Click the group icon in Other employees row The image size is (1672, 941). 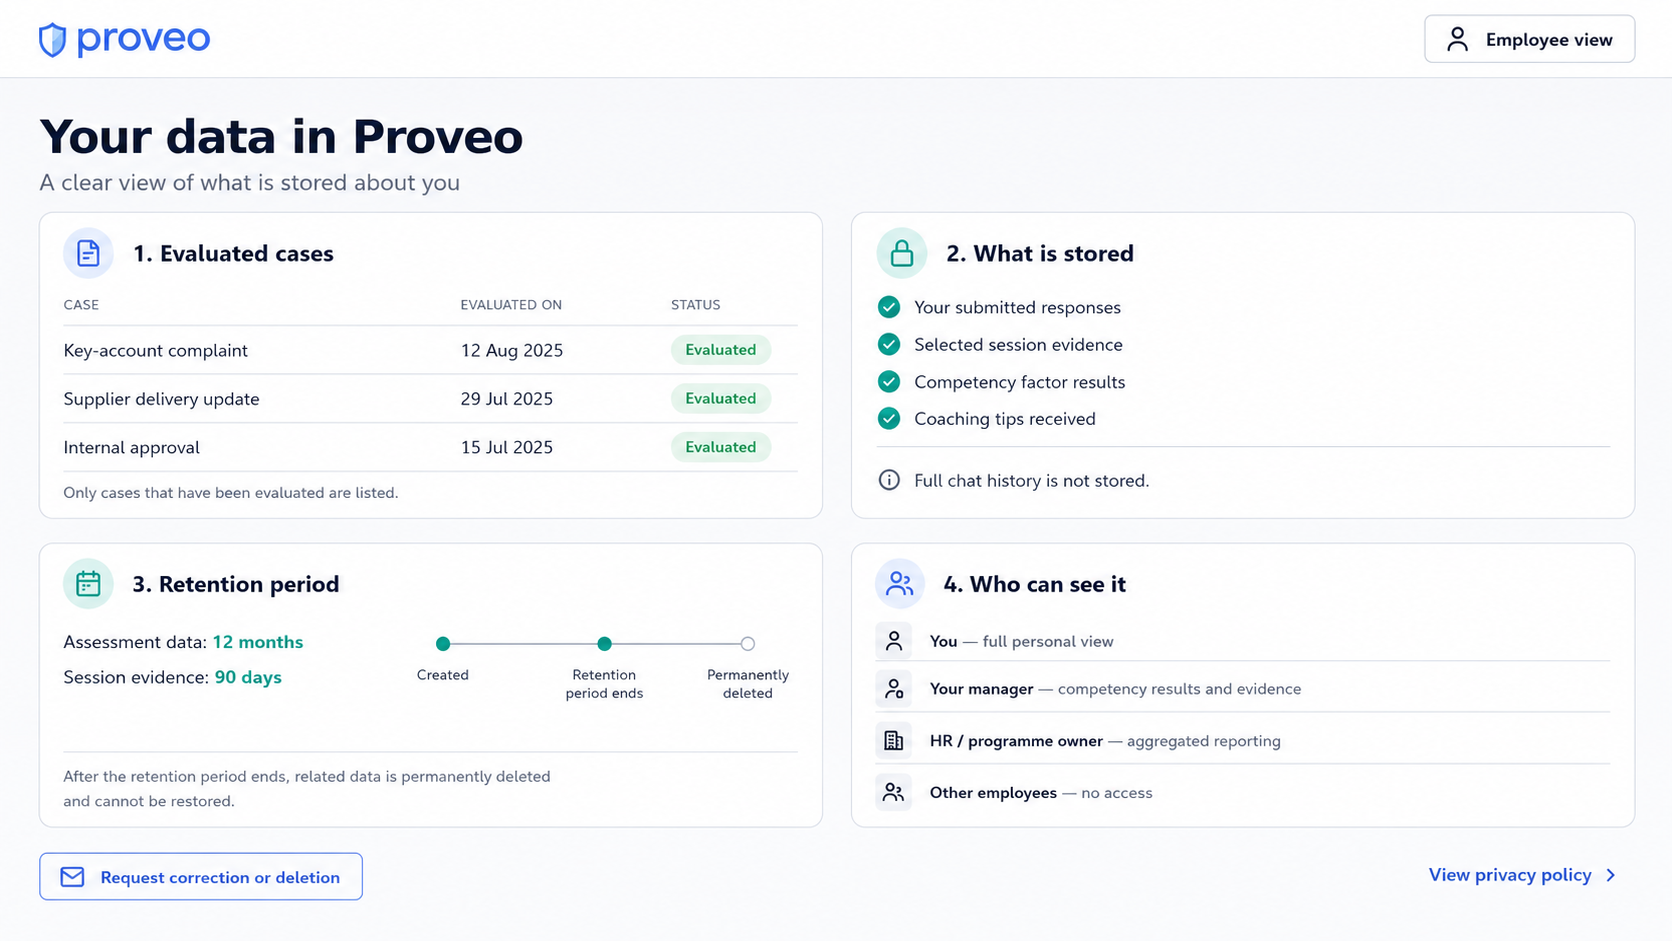tap(894, 793)
